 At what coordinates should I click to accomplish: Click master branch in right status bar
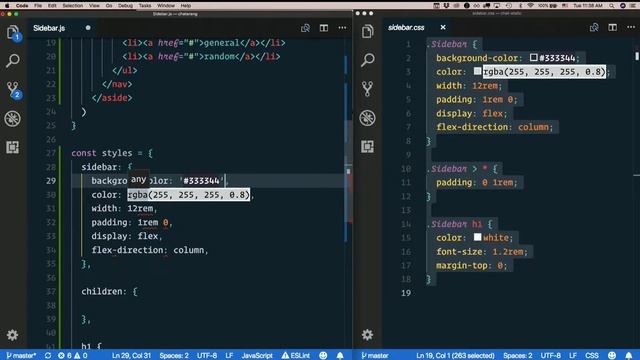coord(375,356)
